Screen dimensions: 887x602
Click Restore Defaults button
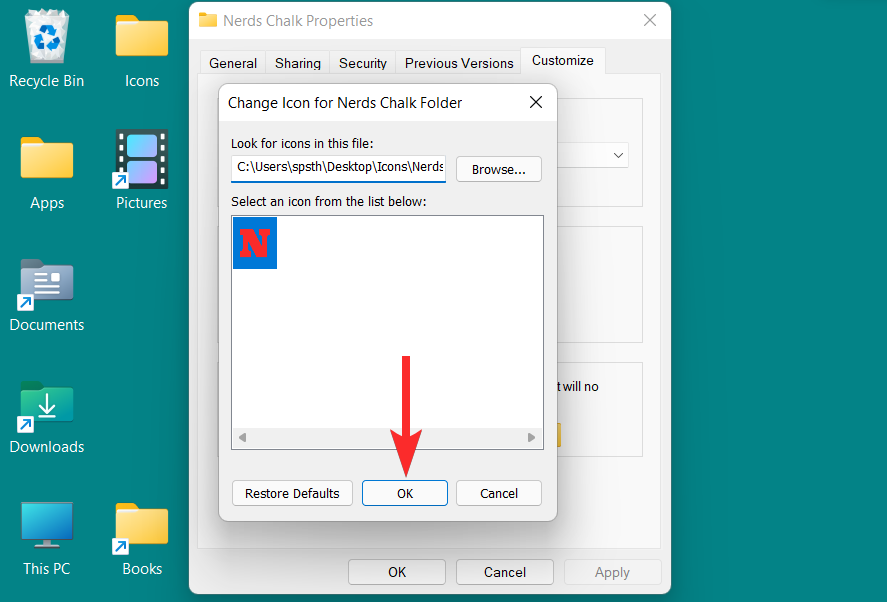(x=292, y=493)
